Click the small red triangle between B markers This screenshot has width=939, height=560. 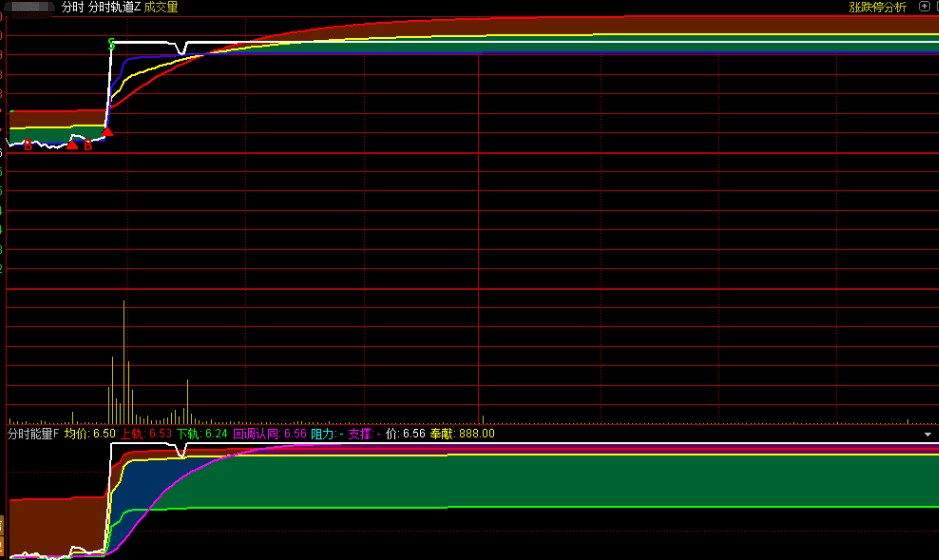pos(72,145)
